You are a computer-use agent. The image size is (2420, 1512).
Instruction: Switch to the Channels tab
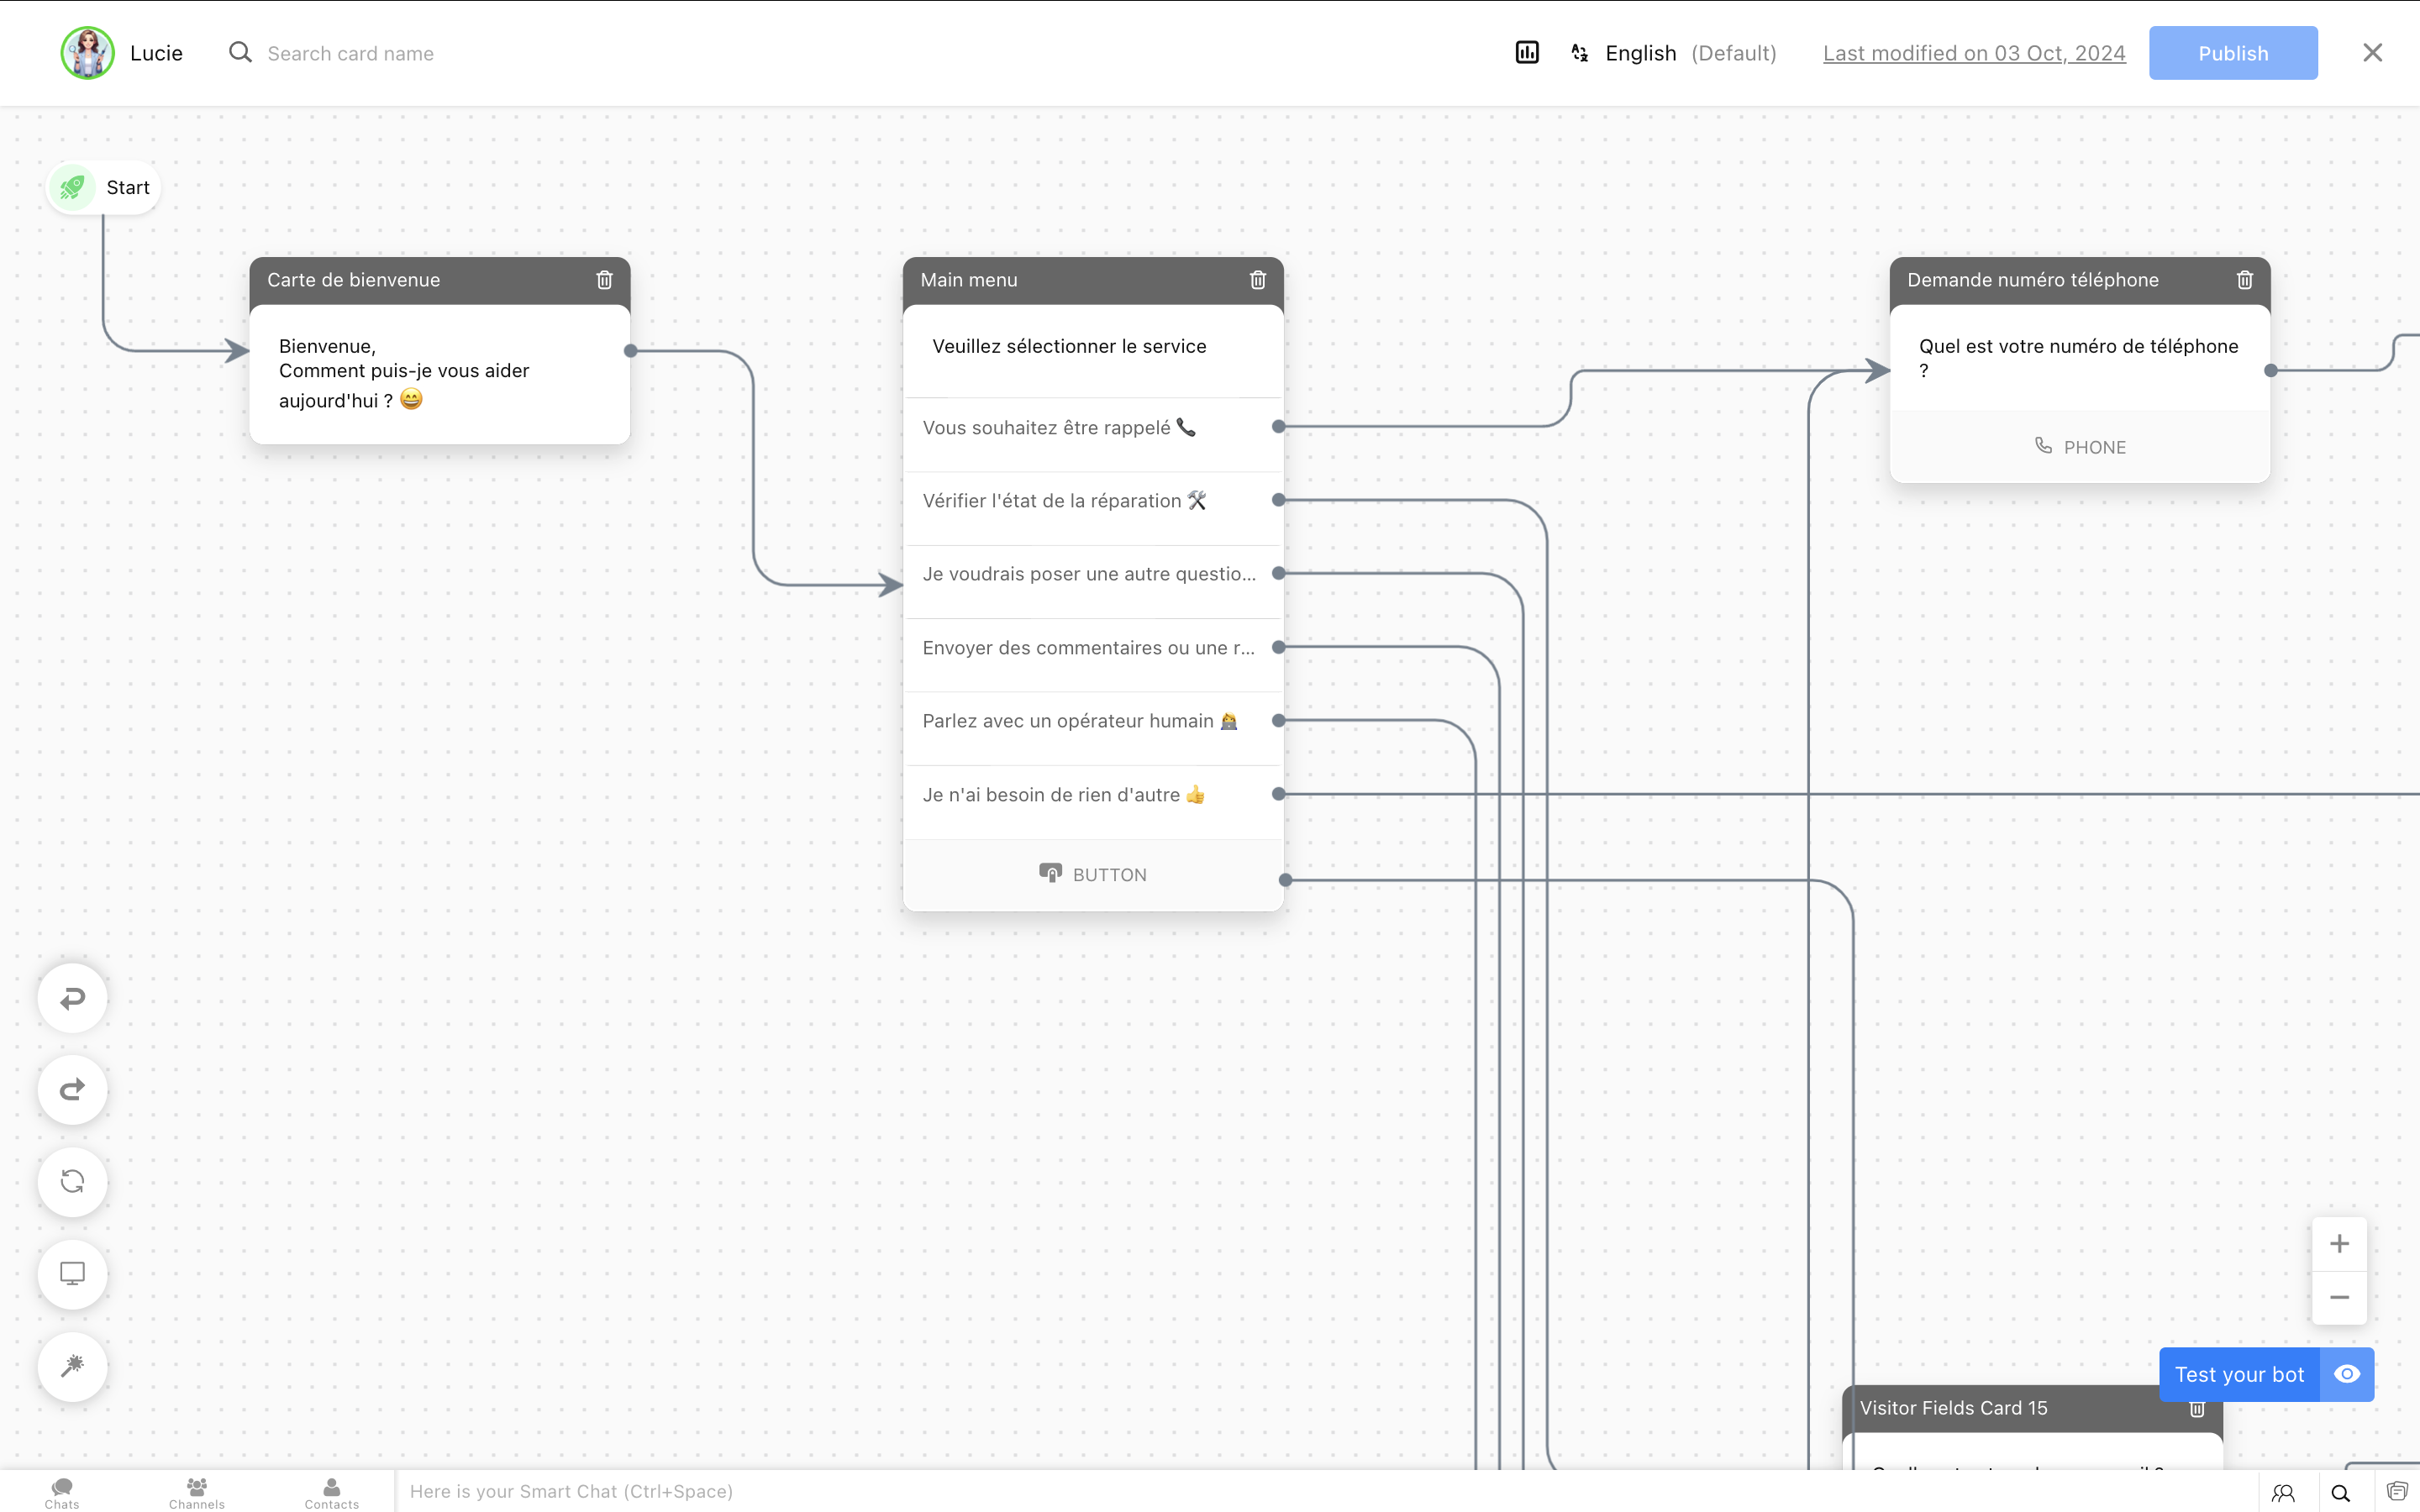pos(197,1492)
